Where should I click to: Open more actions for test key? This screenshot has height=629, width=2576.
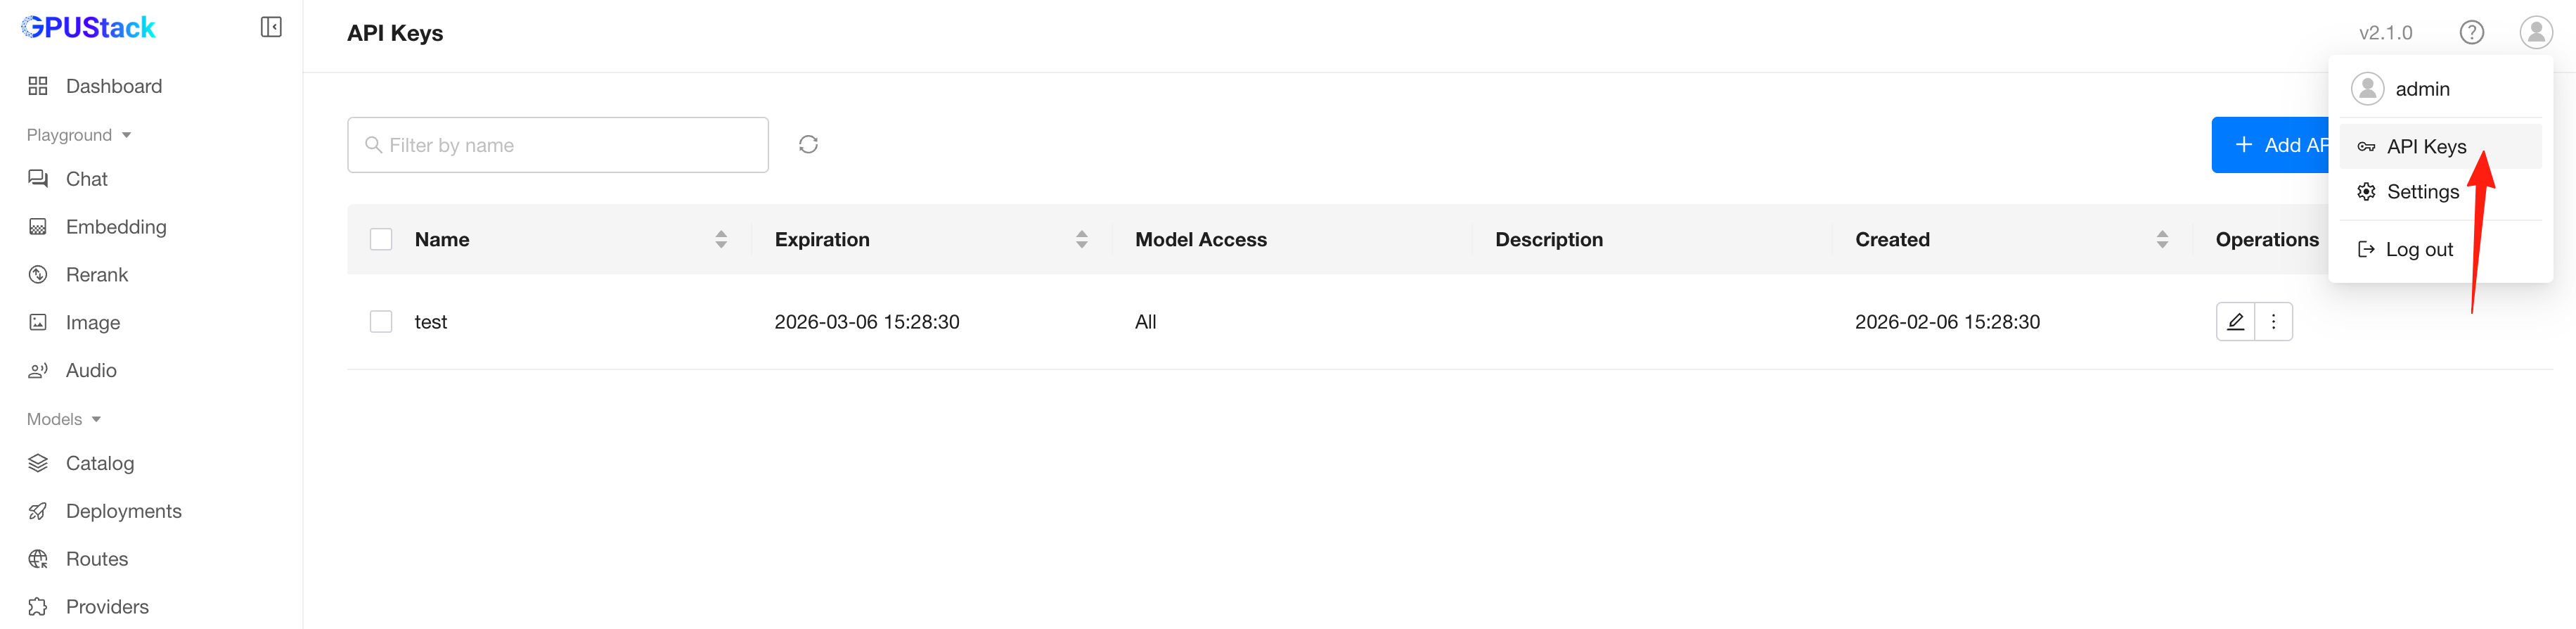(x=2273, y=322)
